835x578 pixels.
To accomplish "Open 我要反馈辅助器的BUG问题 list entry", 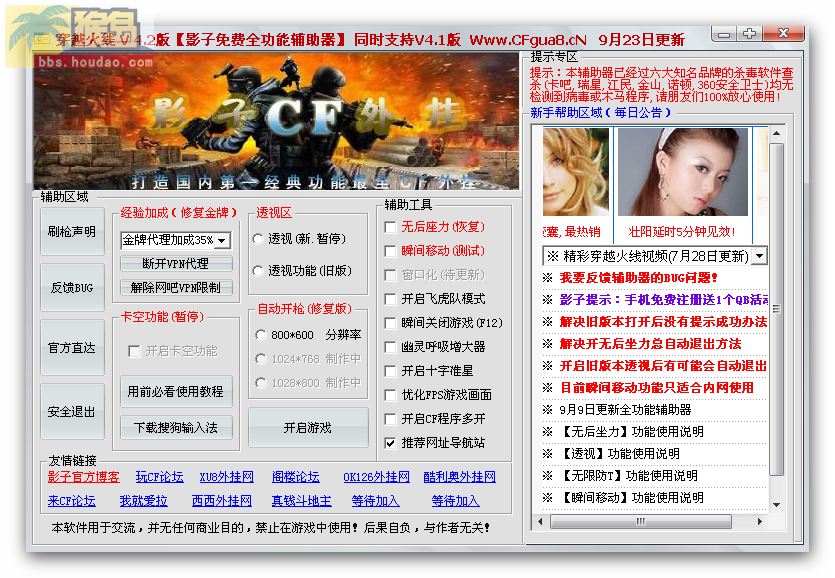I will click(638, 278).
